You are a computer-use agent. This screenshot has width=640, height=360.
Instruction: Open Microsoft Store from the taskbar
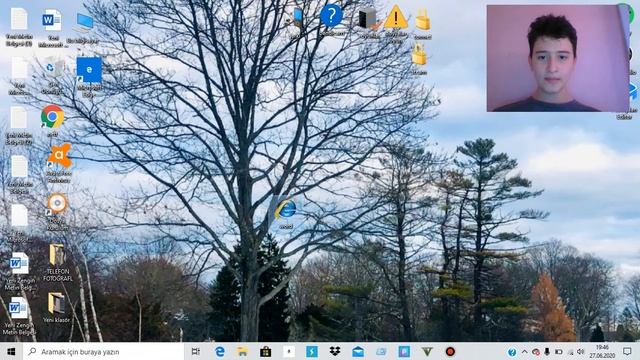click(x=265, y=351)
